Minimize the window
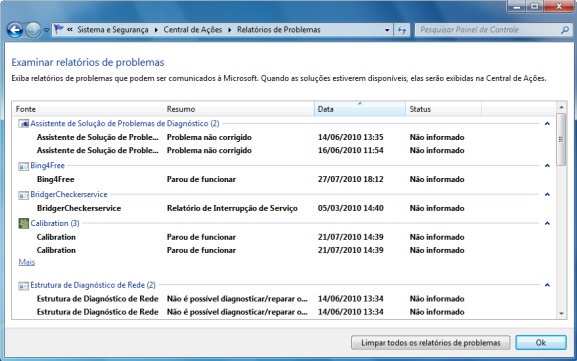 (517, 7)
